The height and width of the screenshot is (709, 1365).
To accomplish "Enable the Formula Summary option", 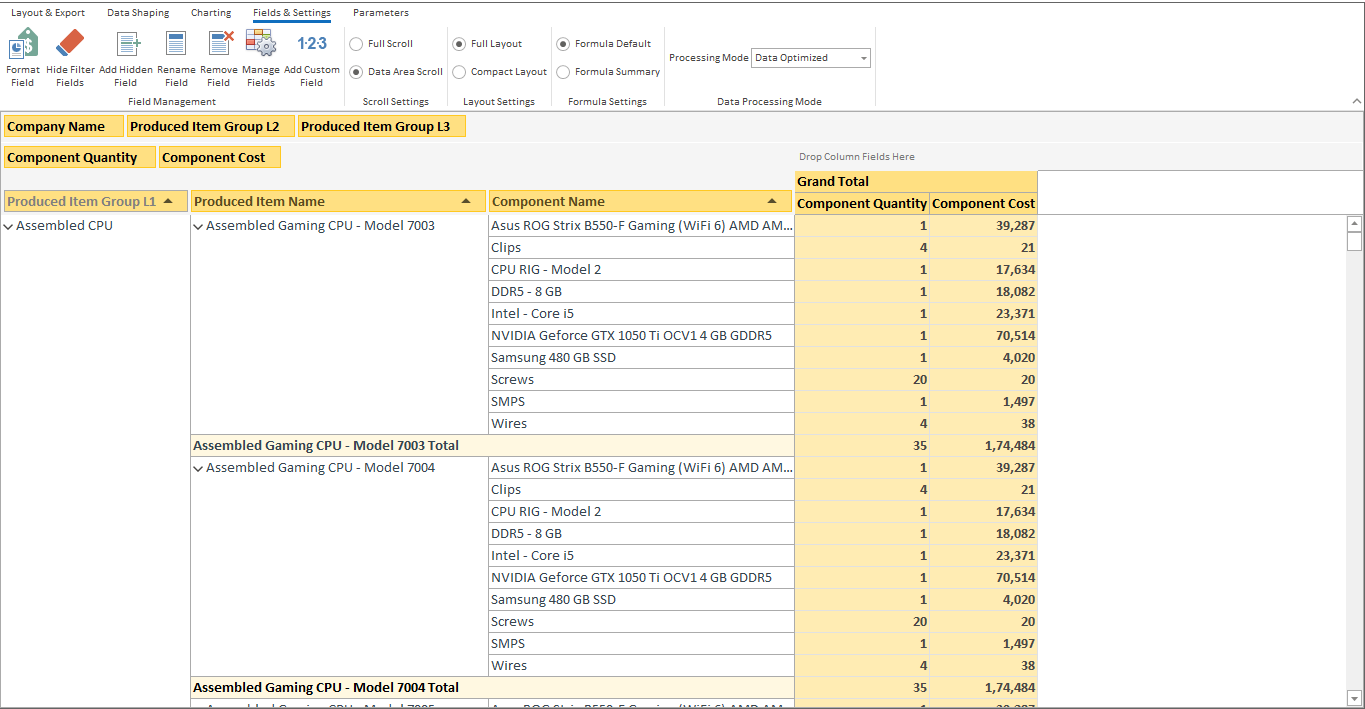I will tap(564, 72).
